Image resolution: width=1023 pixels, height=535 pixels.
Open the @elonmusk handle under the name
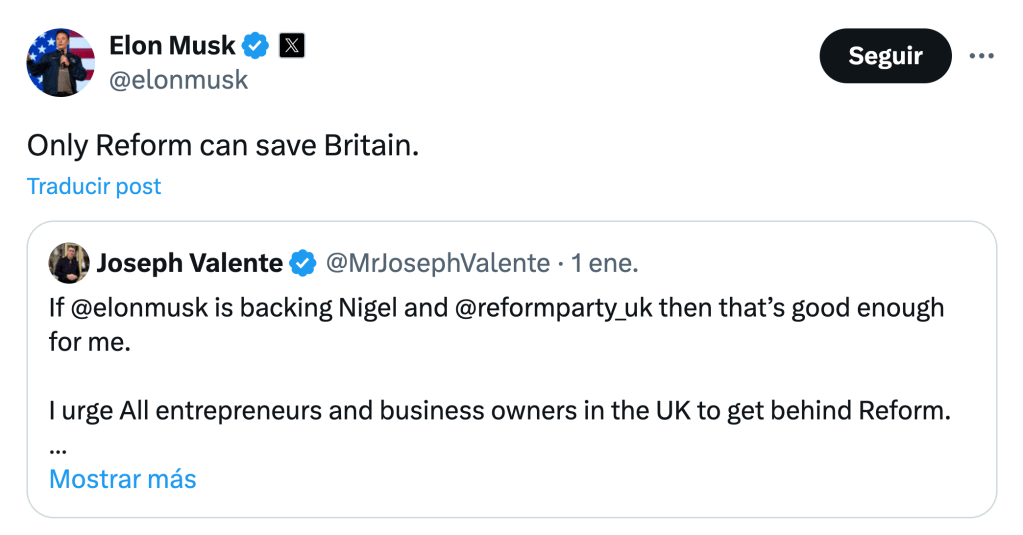coord(178,80)
